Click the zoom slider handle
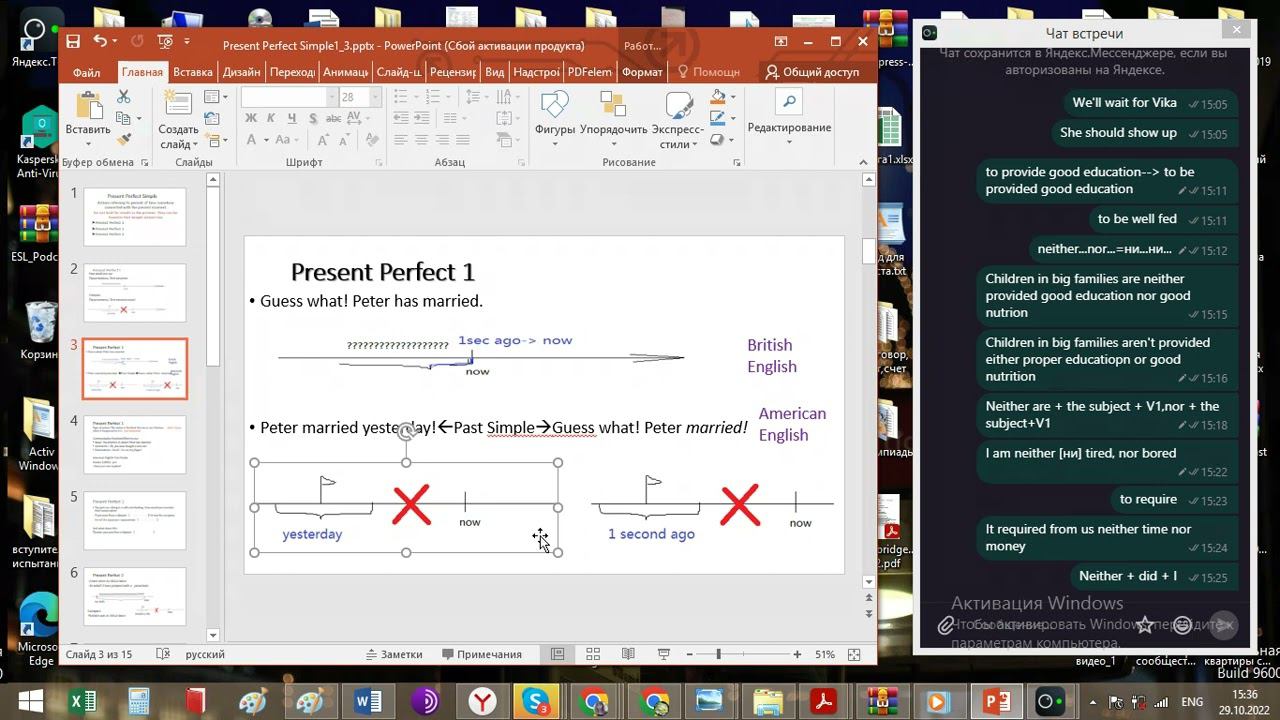This screenshot has width=1280, height=720. (x=718, y=654)
